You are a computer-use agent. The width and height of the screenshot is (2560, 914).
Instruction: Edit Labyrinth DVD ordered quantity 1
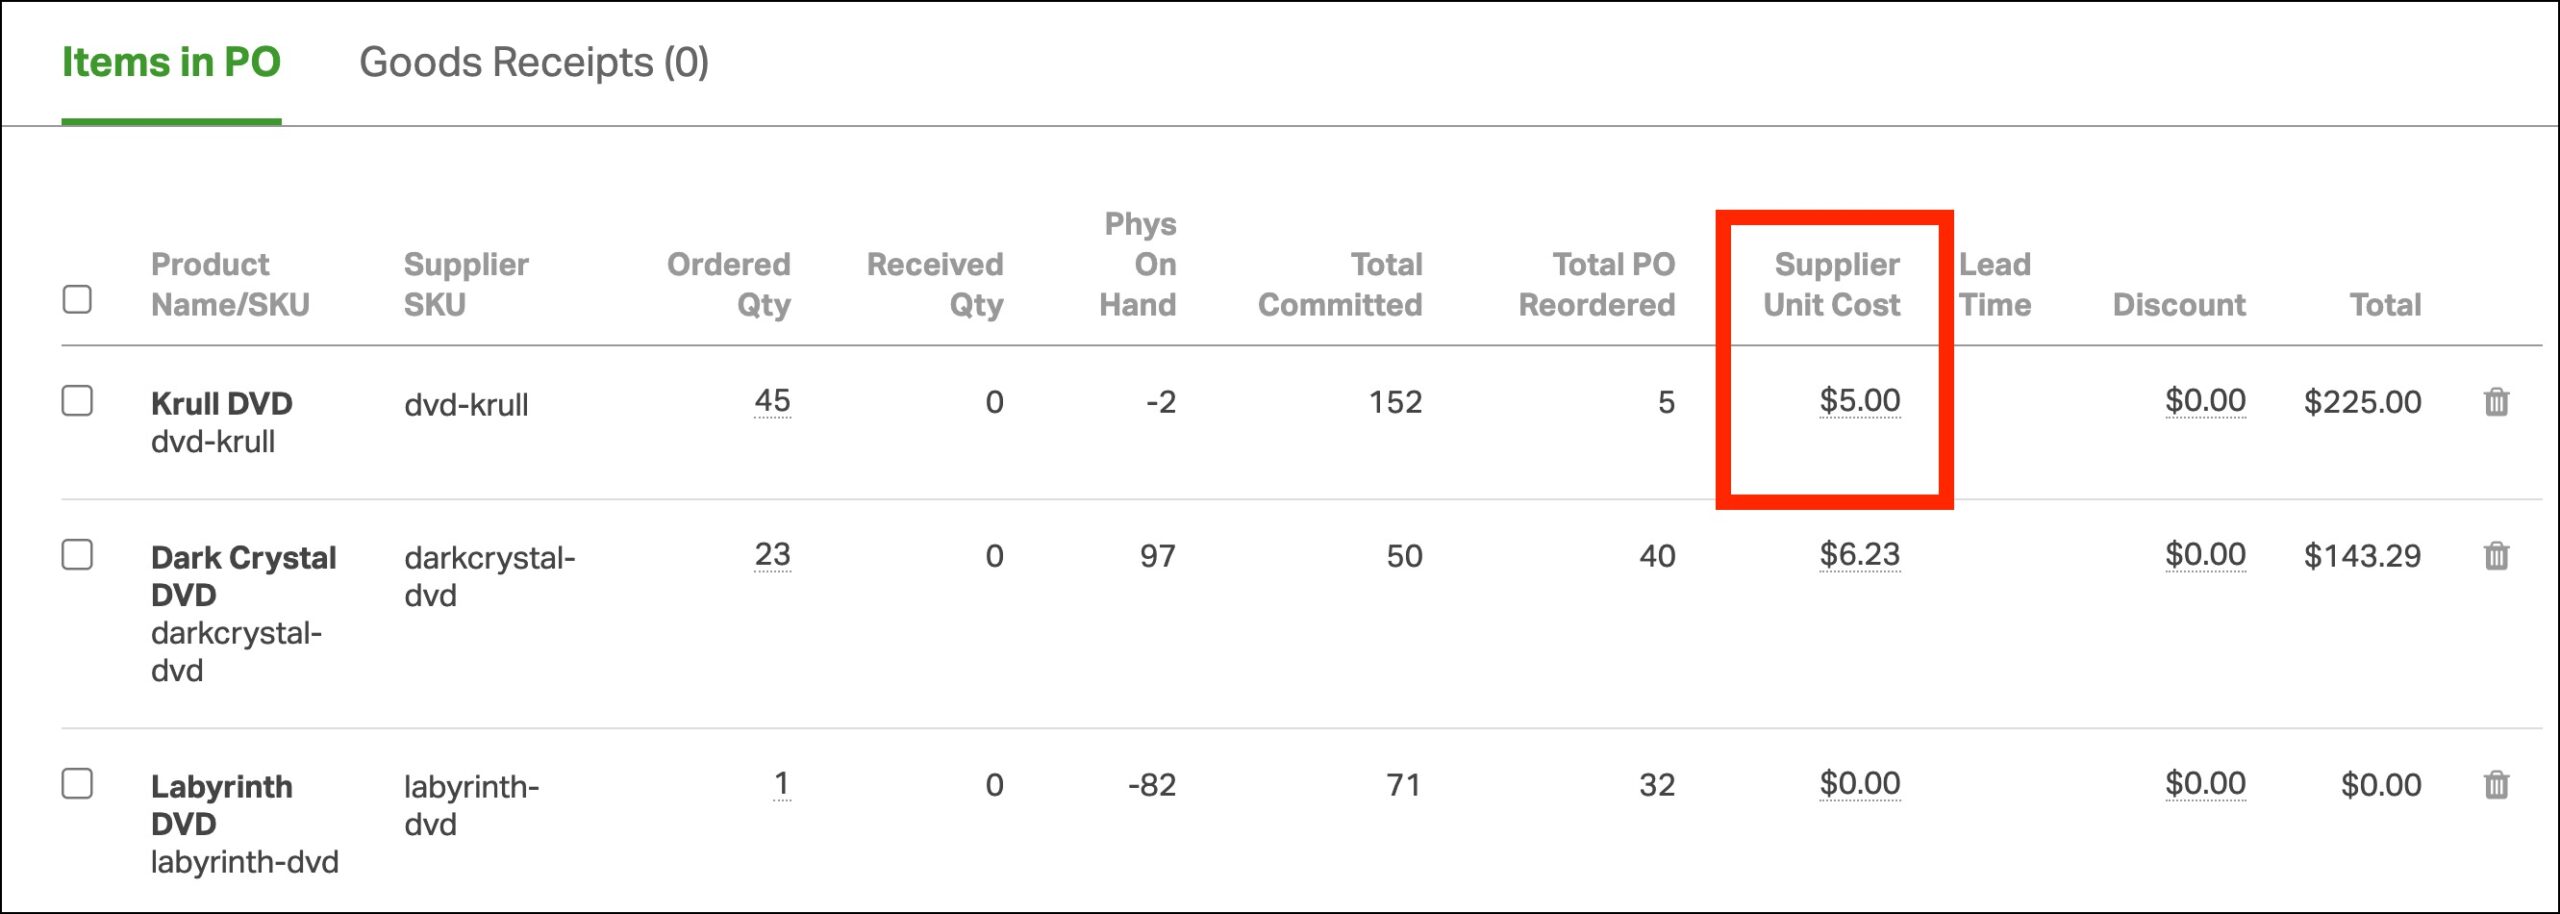pos(782,784)
